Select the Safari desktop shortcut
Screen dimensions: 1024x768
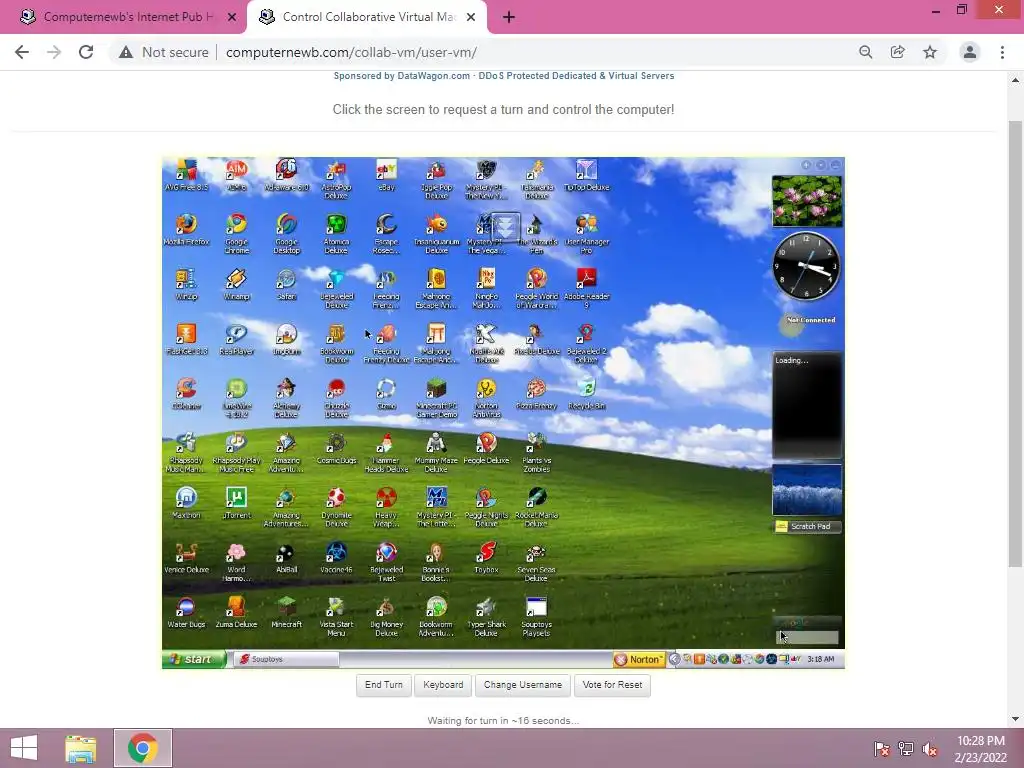(x=286, y=284)
